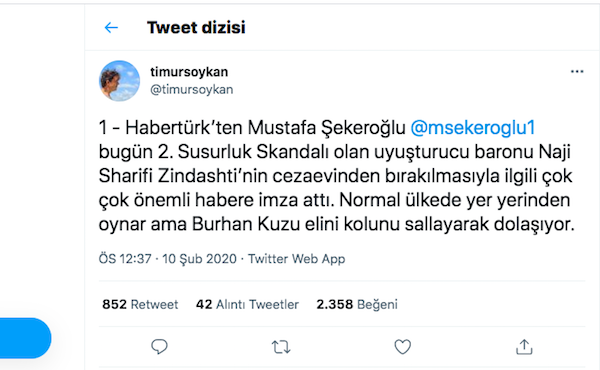This screenshot has width=600, height=370.
Task: Click the reply speech bubble icon
Action: coord(159,347)
